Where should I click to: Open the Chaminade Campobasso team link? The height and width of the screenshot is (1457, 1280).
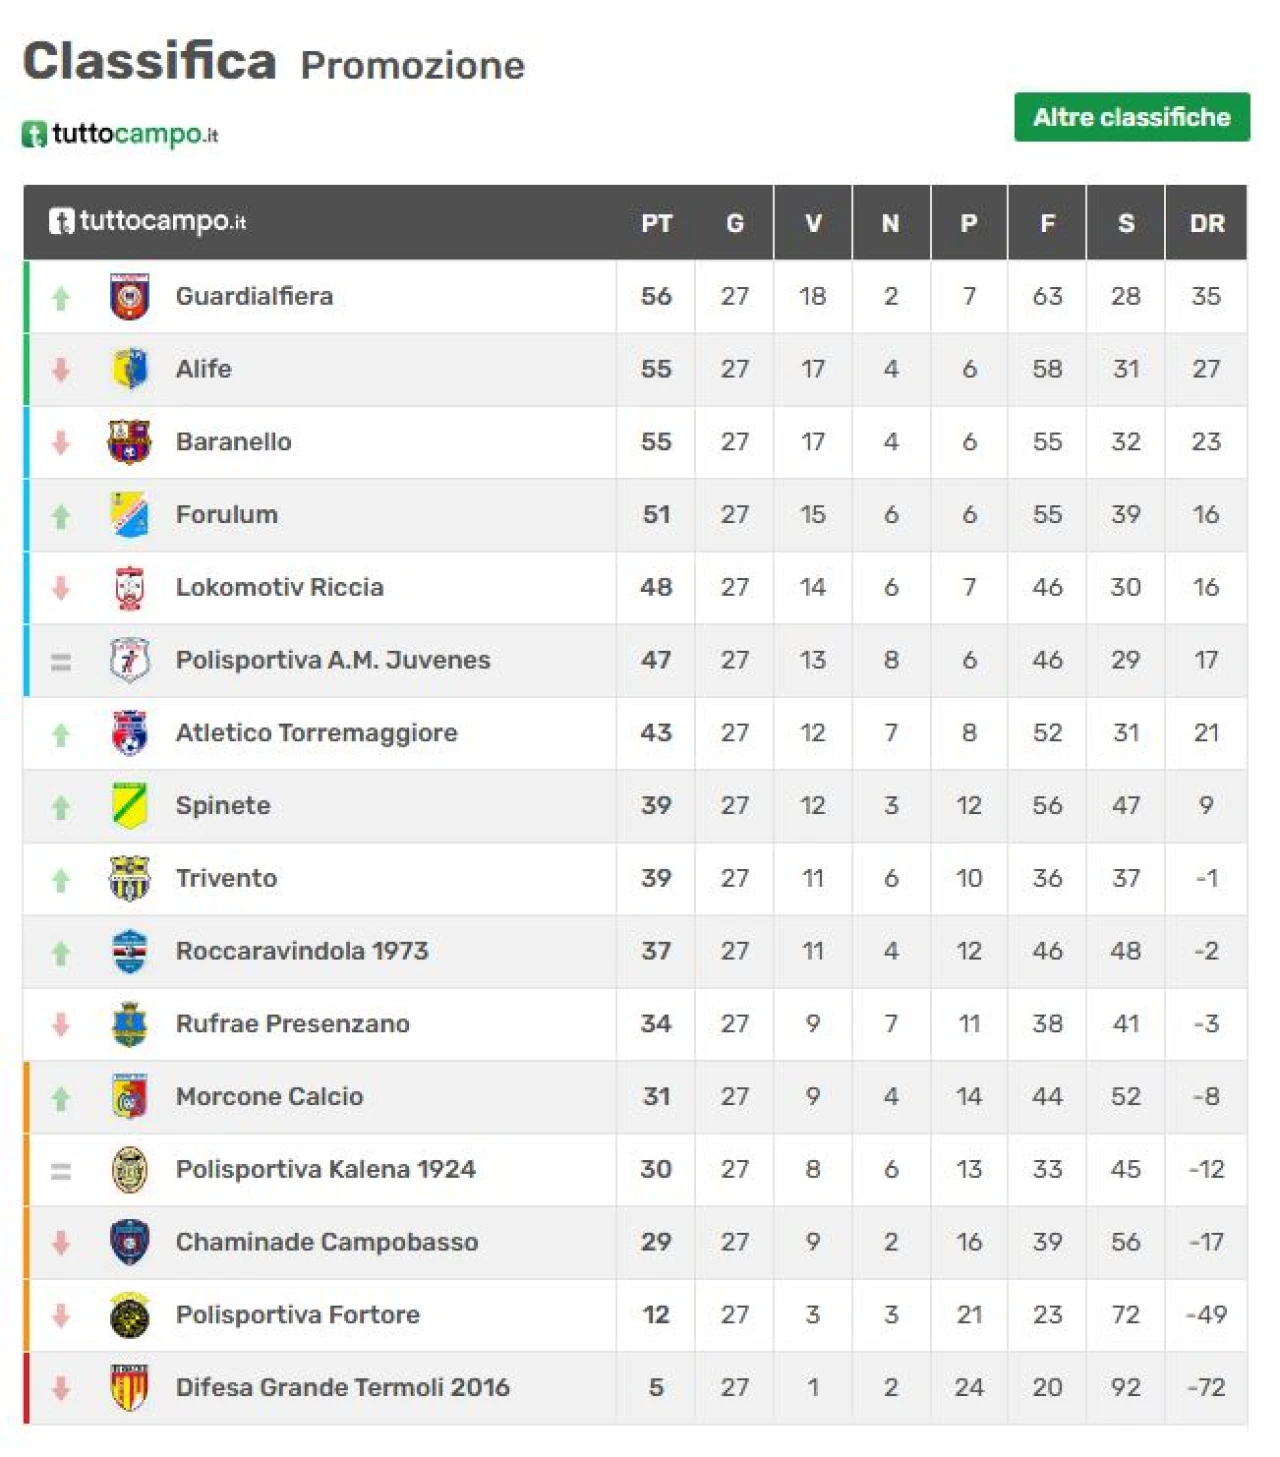[327, 1242]
